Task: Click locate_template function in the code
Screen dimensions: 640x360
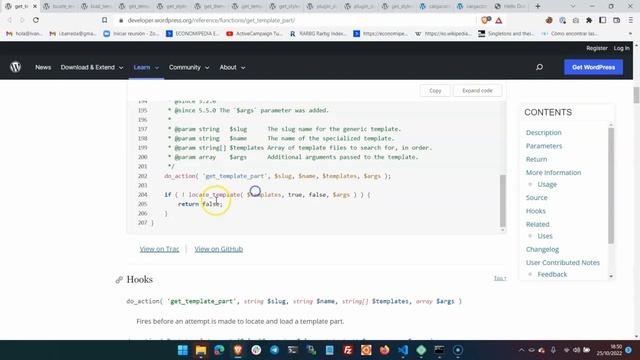Action: (214, 195)
